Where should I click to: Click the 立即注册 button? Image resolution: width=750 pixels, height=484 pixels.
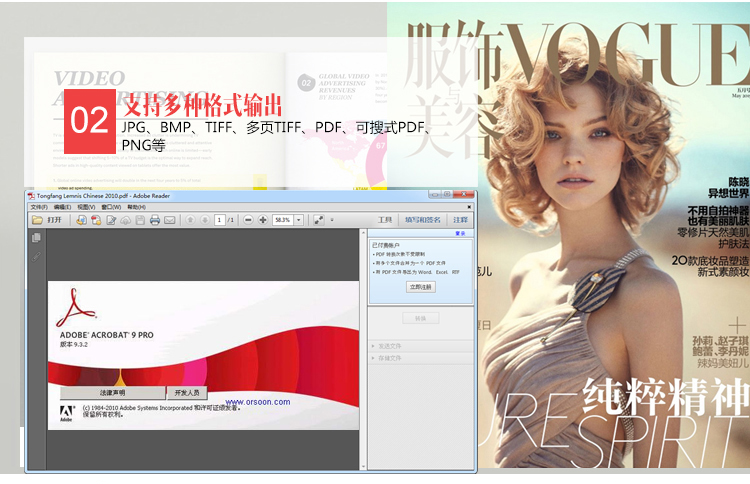(x=420, y=286)
